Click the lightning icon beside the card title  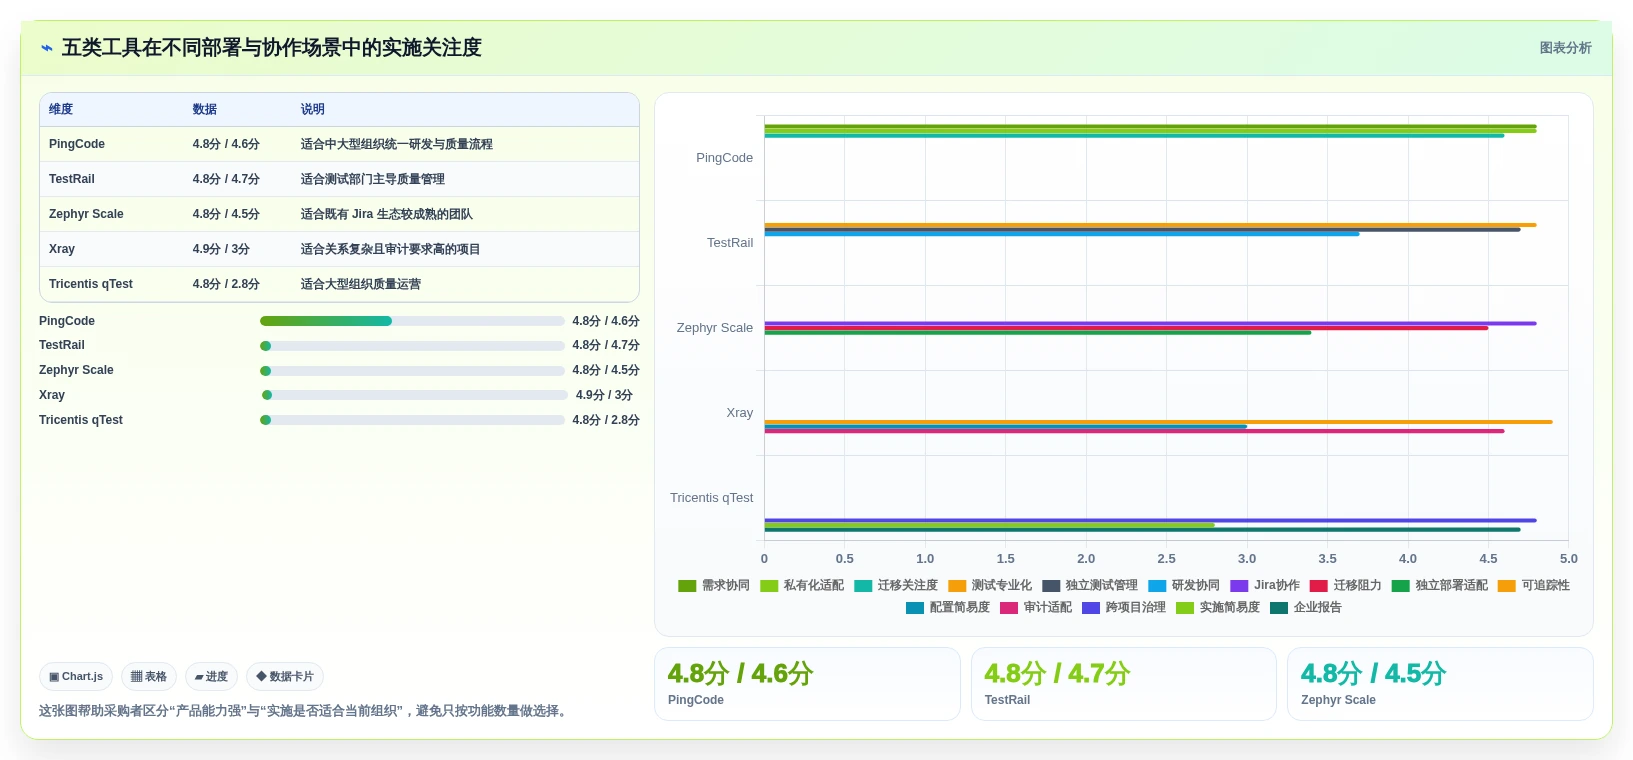(x=47, y=48)
